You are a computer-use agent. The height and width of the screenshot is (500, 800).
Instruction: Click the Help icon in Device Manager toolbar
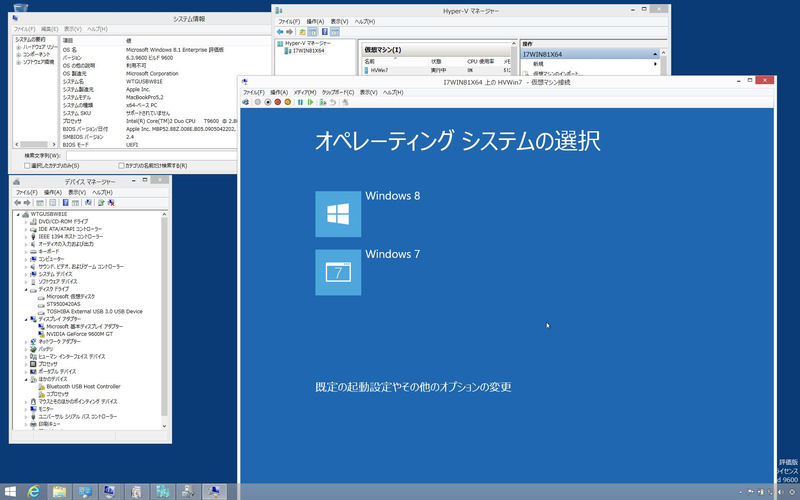tap(65, 203)
